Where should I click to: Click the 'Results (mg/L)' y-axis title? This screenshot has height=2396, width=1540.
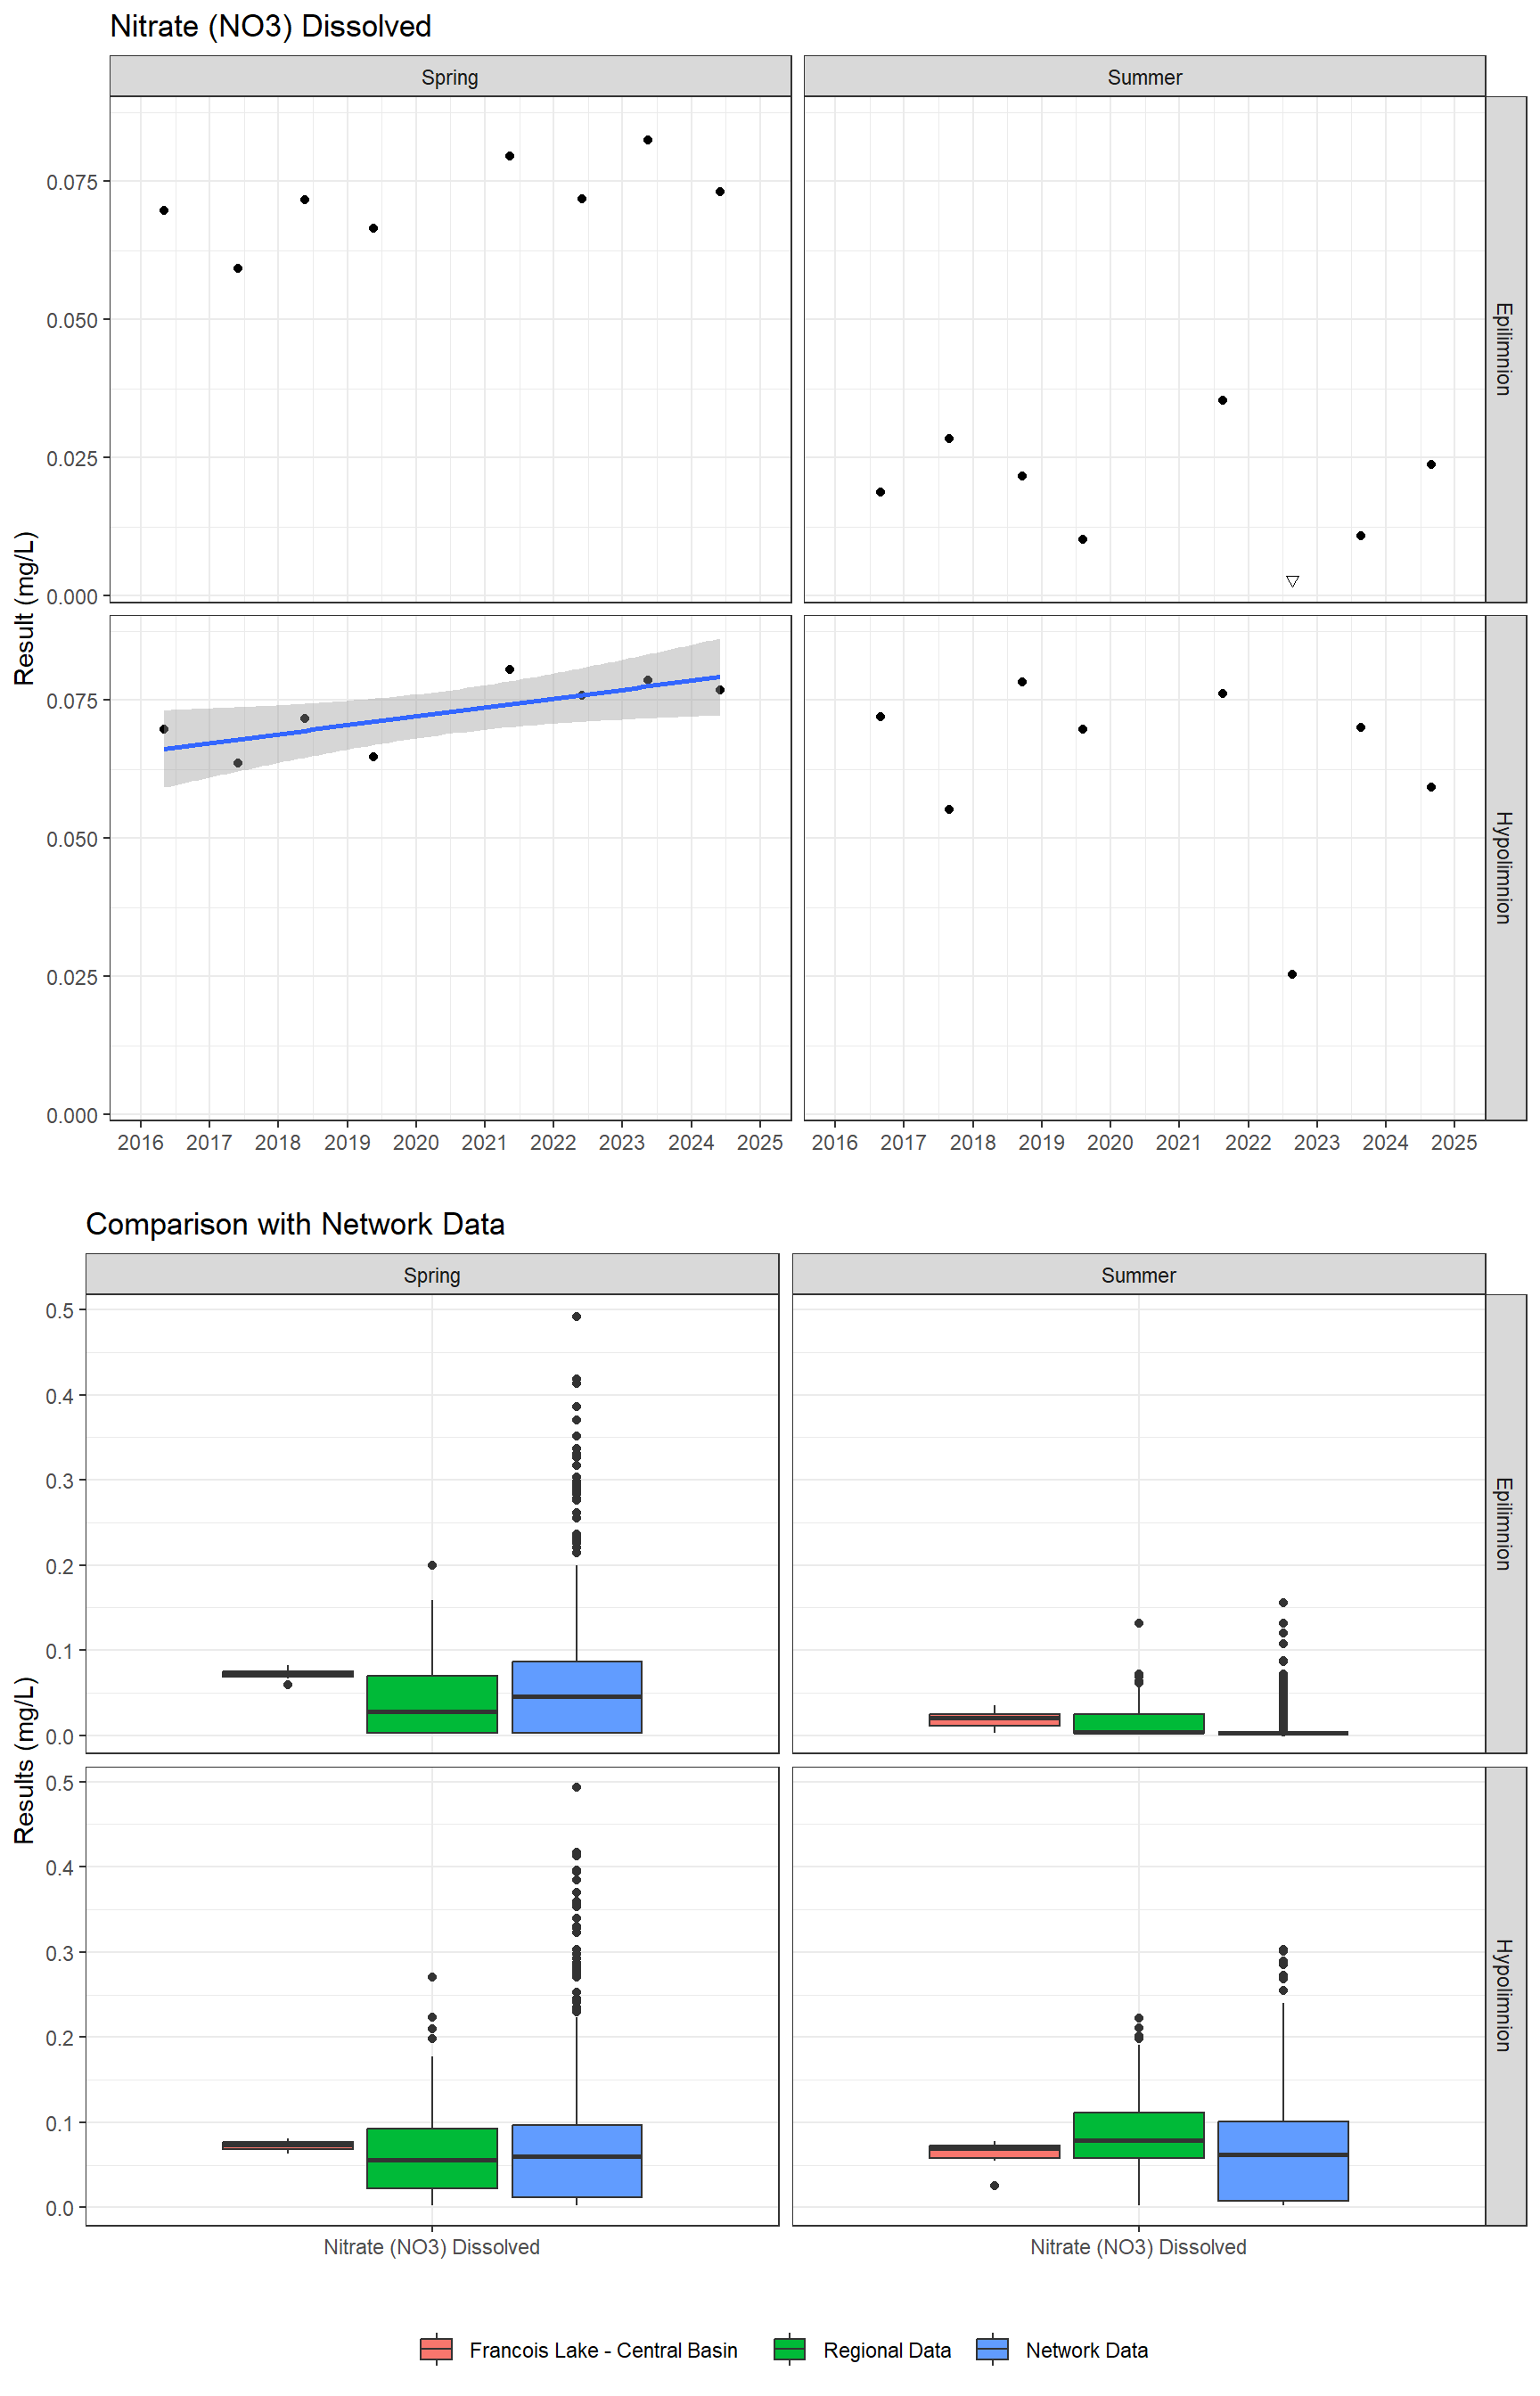click(24, 1760)
